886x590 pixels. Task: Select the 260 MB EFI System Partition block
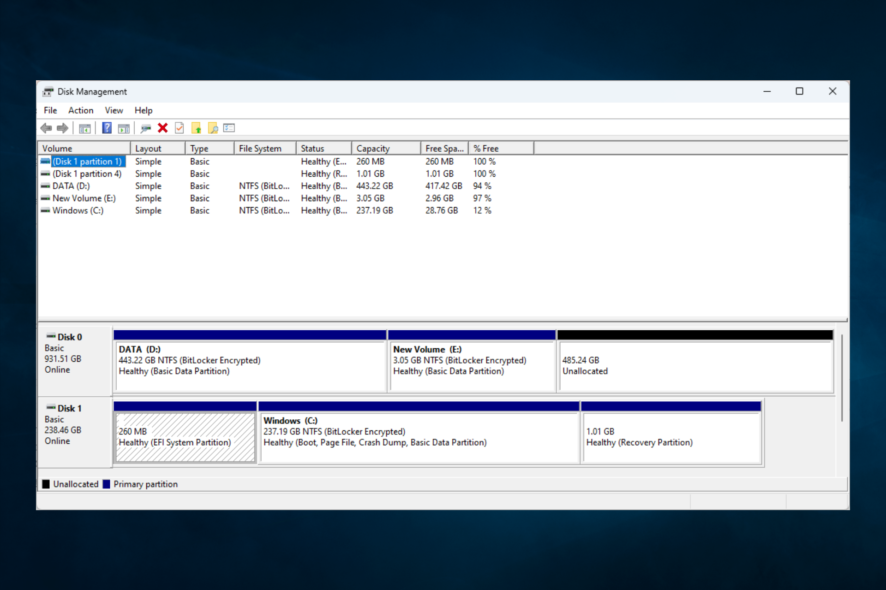click(185, 433)
